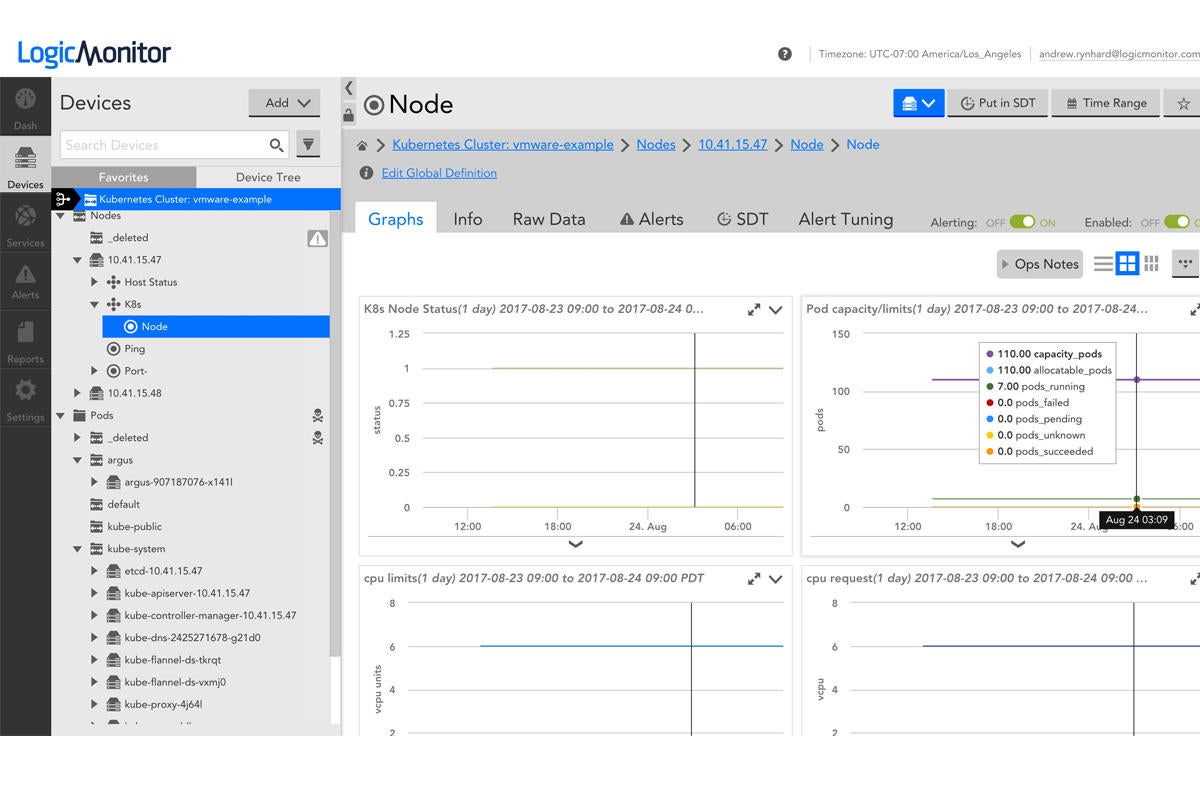Click the home breadcrumb icon
Screen dimensions: 1200x800
pos(362,145)
